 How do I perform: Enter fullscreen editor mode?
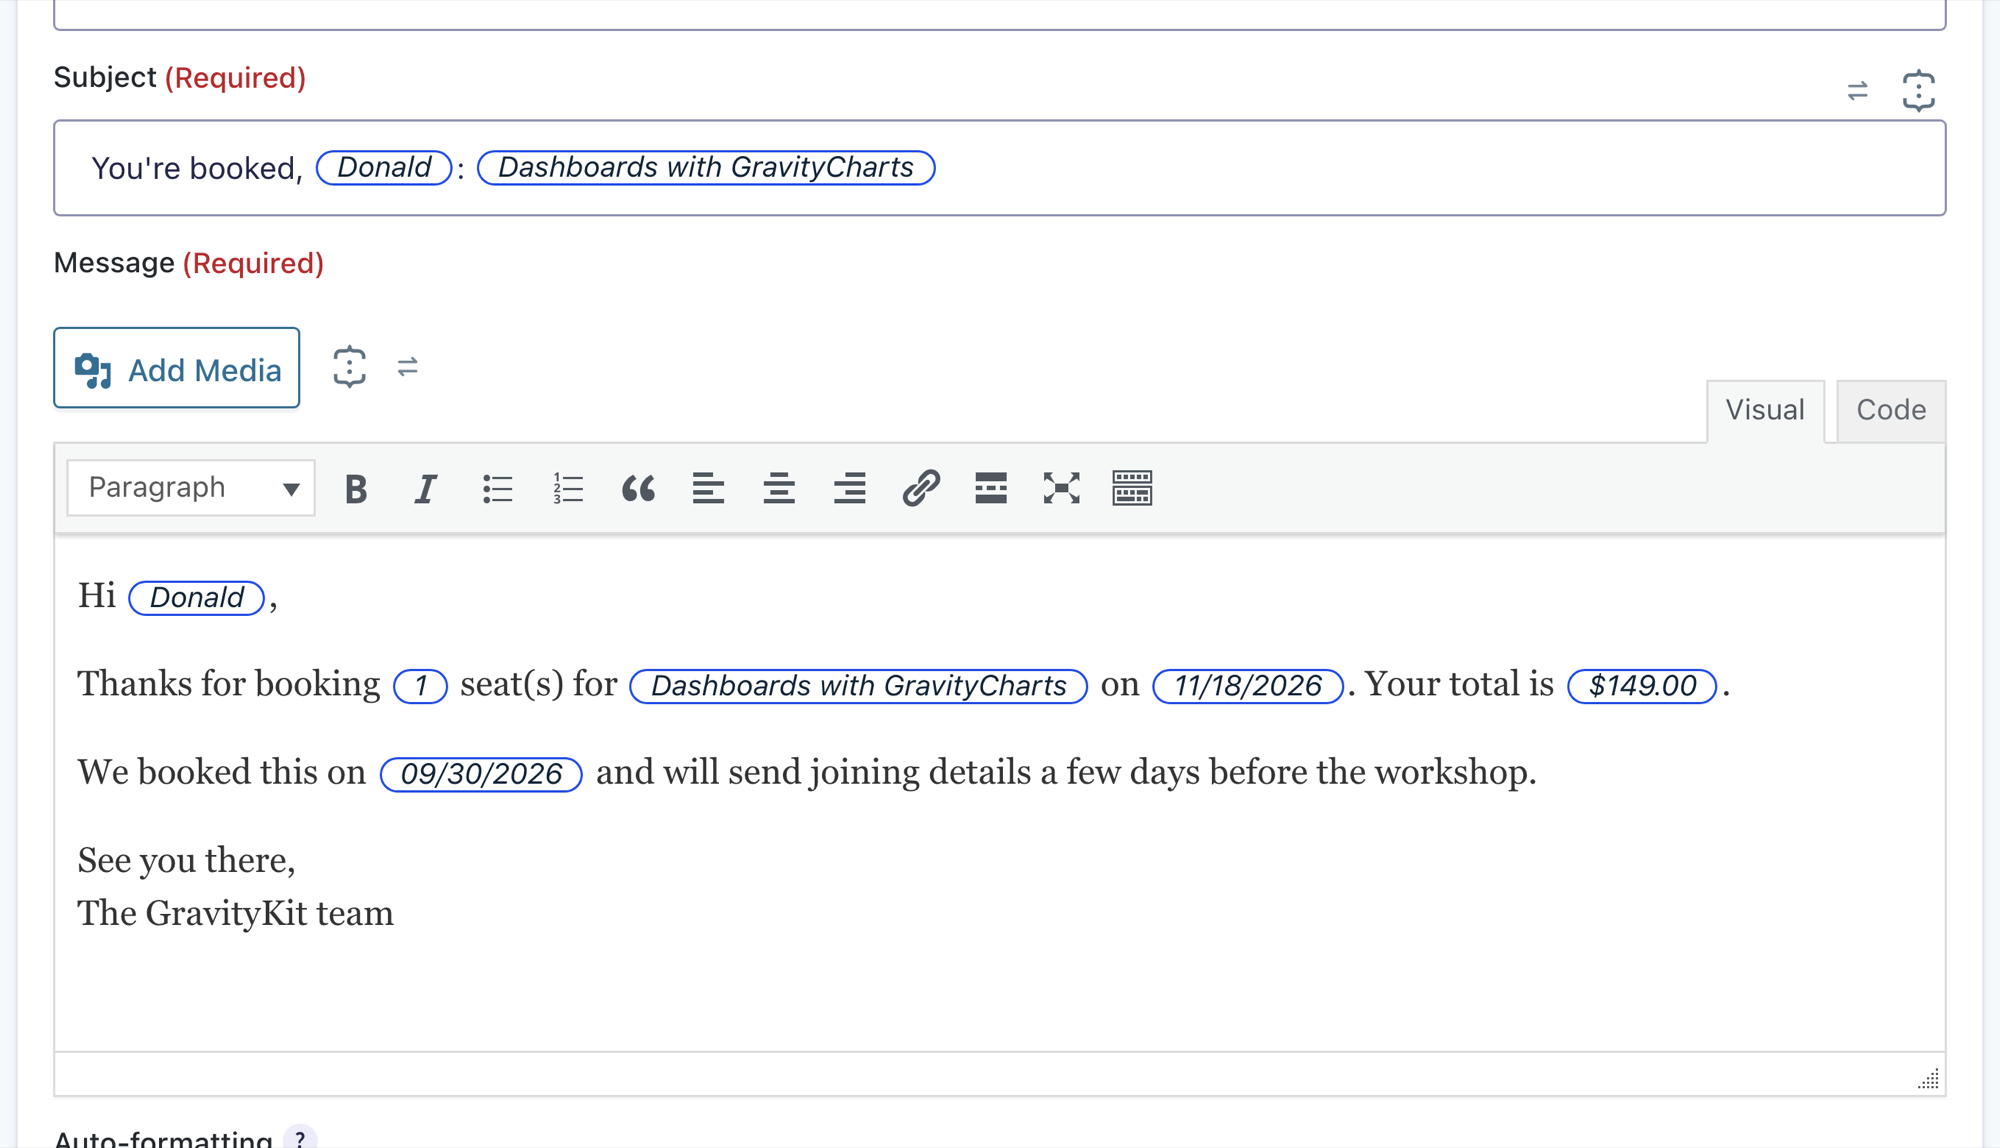[1062, 488]
